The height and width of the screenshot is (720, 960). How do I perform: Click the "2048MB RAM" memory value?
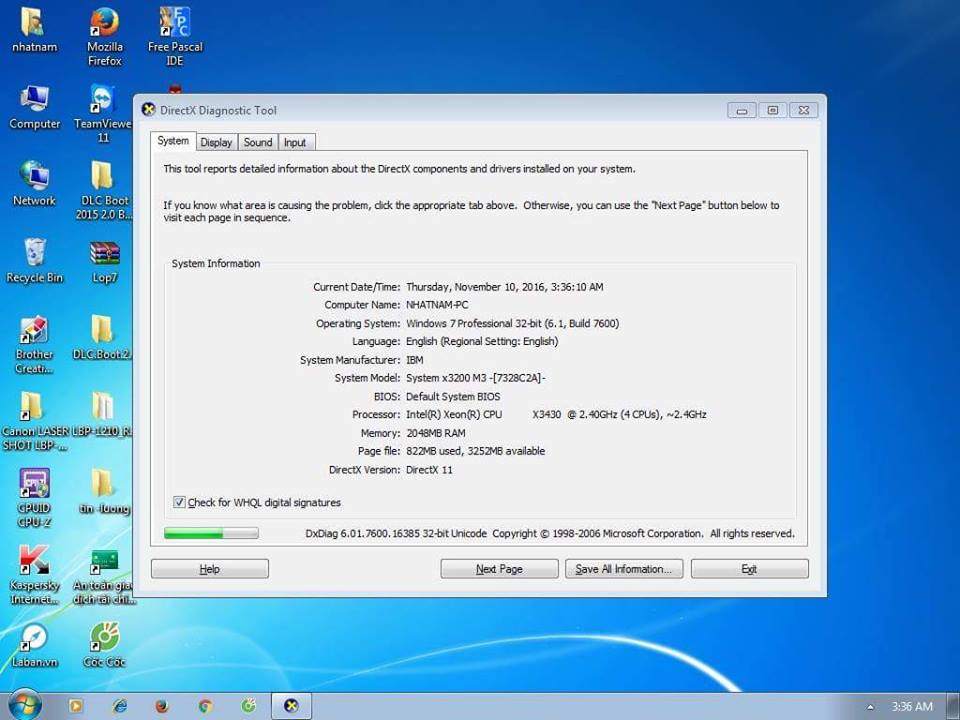tap(436, 433)
